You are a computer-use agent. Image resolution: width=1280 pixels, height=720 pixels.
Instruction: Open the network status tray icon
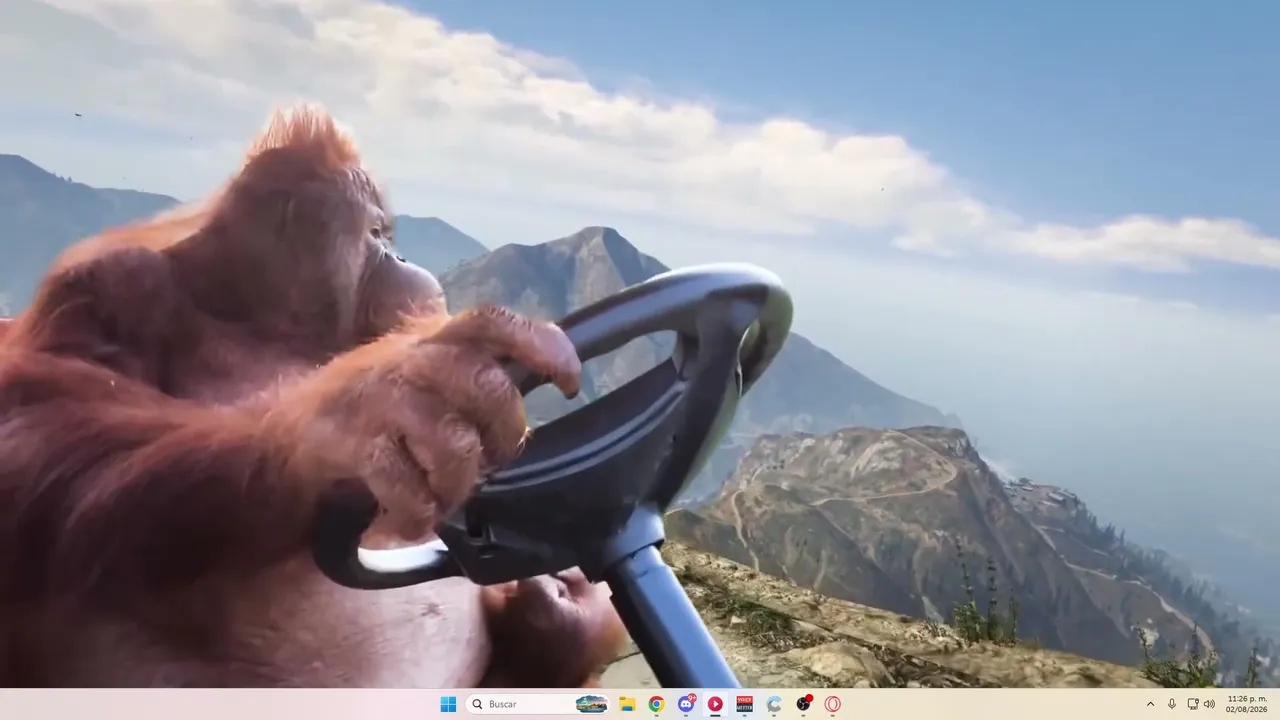(x=1192, y=704)
